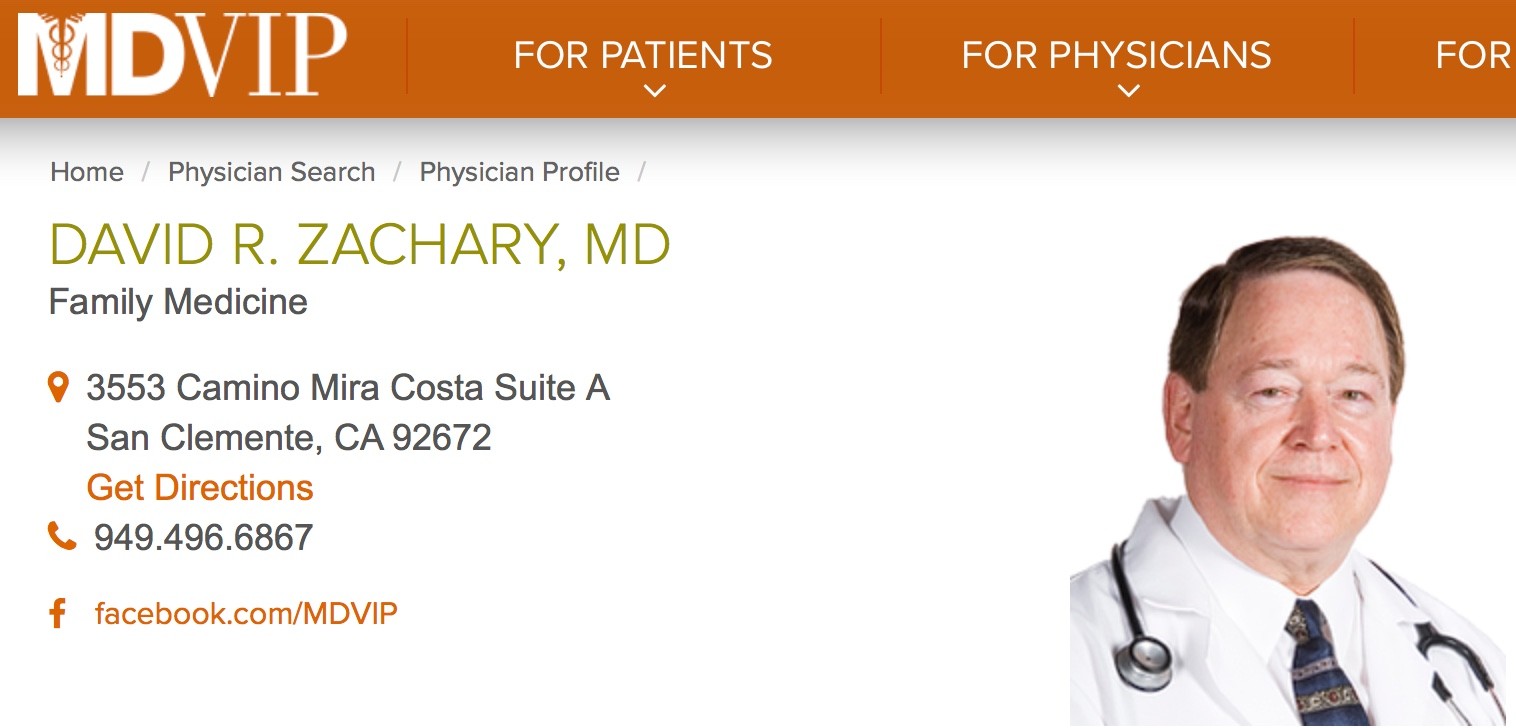Click the Family Medicine specialty text
The image size is (1516, 728).
178,302
